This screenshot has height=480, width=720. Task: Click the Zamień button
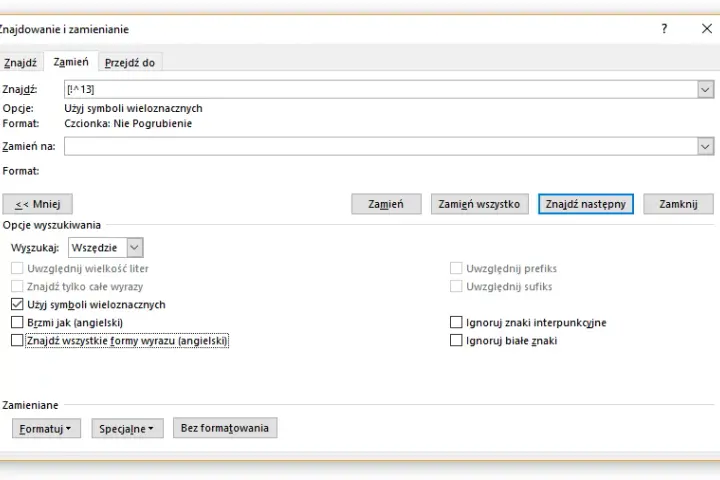point(386,204)
